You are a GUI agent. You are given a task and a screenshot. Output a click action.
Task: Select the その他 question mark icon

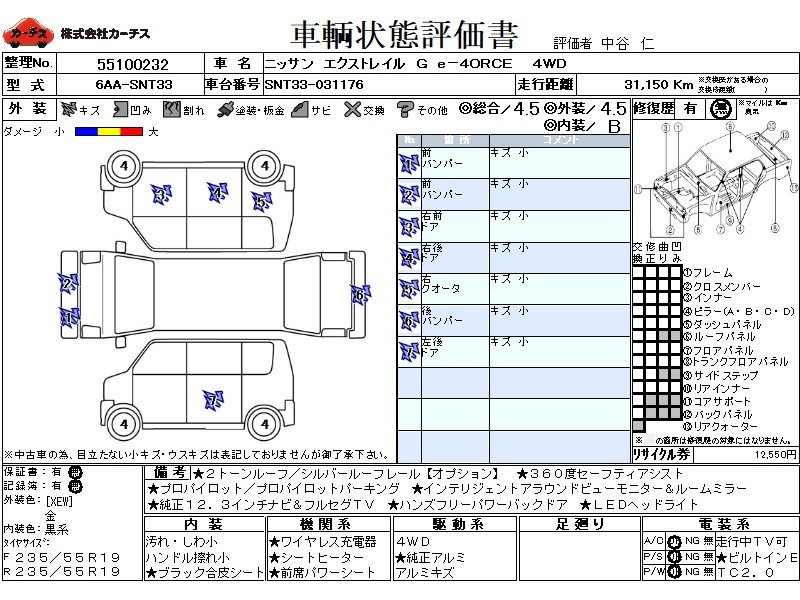coord(405,109)
